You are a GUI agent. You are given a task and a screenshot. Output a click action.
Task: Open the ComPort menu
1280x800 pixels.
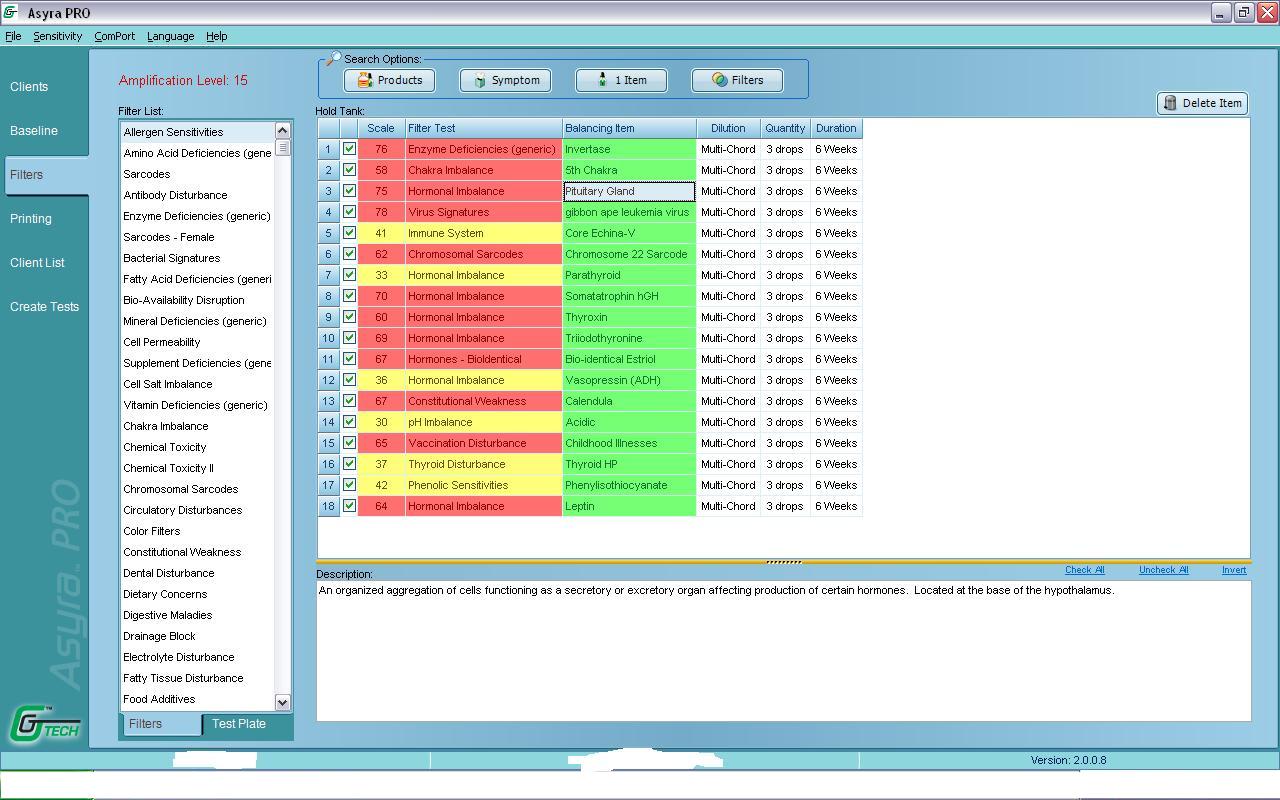click(x=114, y=36)
